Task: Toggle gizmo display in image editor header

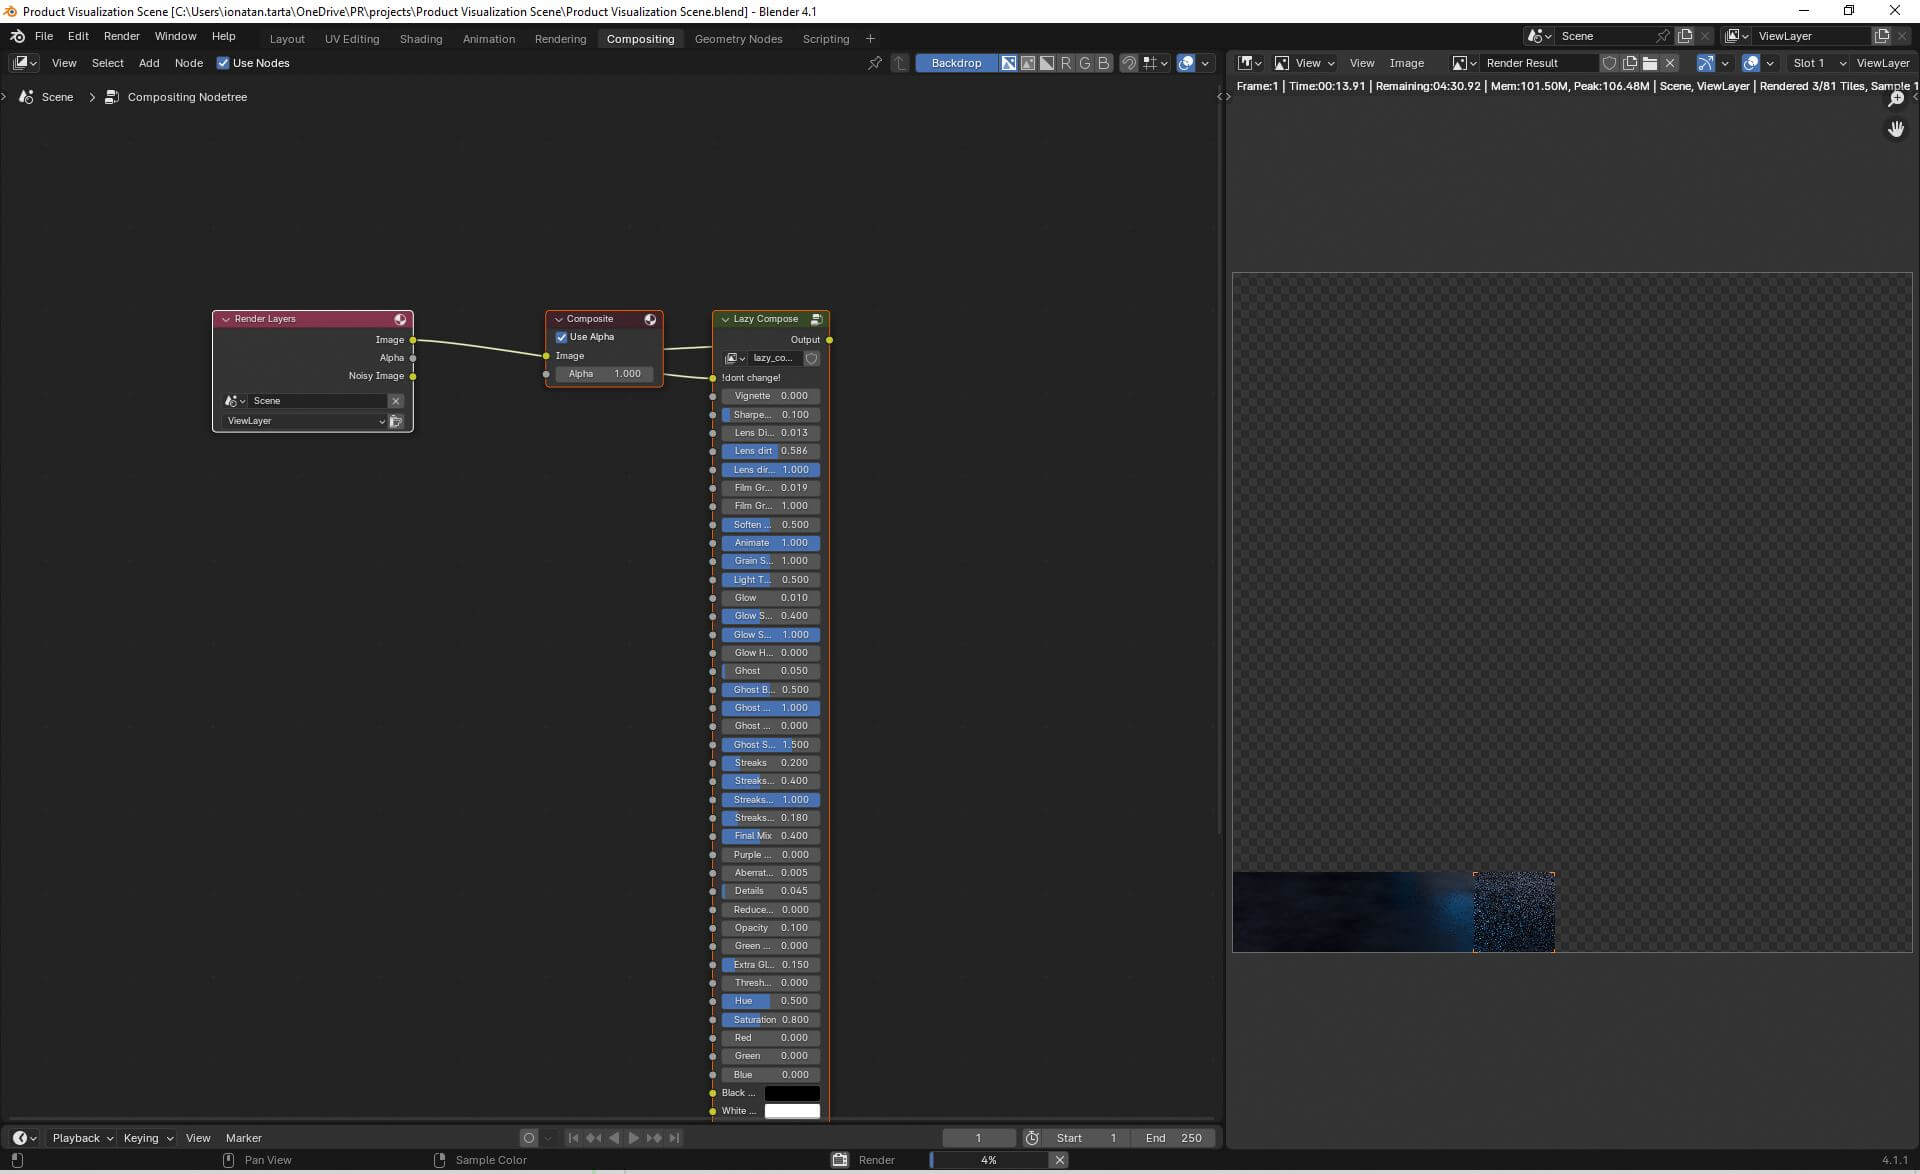Action: tap(1706, 63)
